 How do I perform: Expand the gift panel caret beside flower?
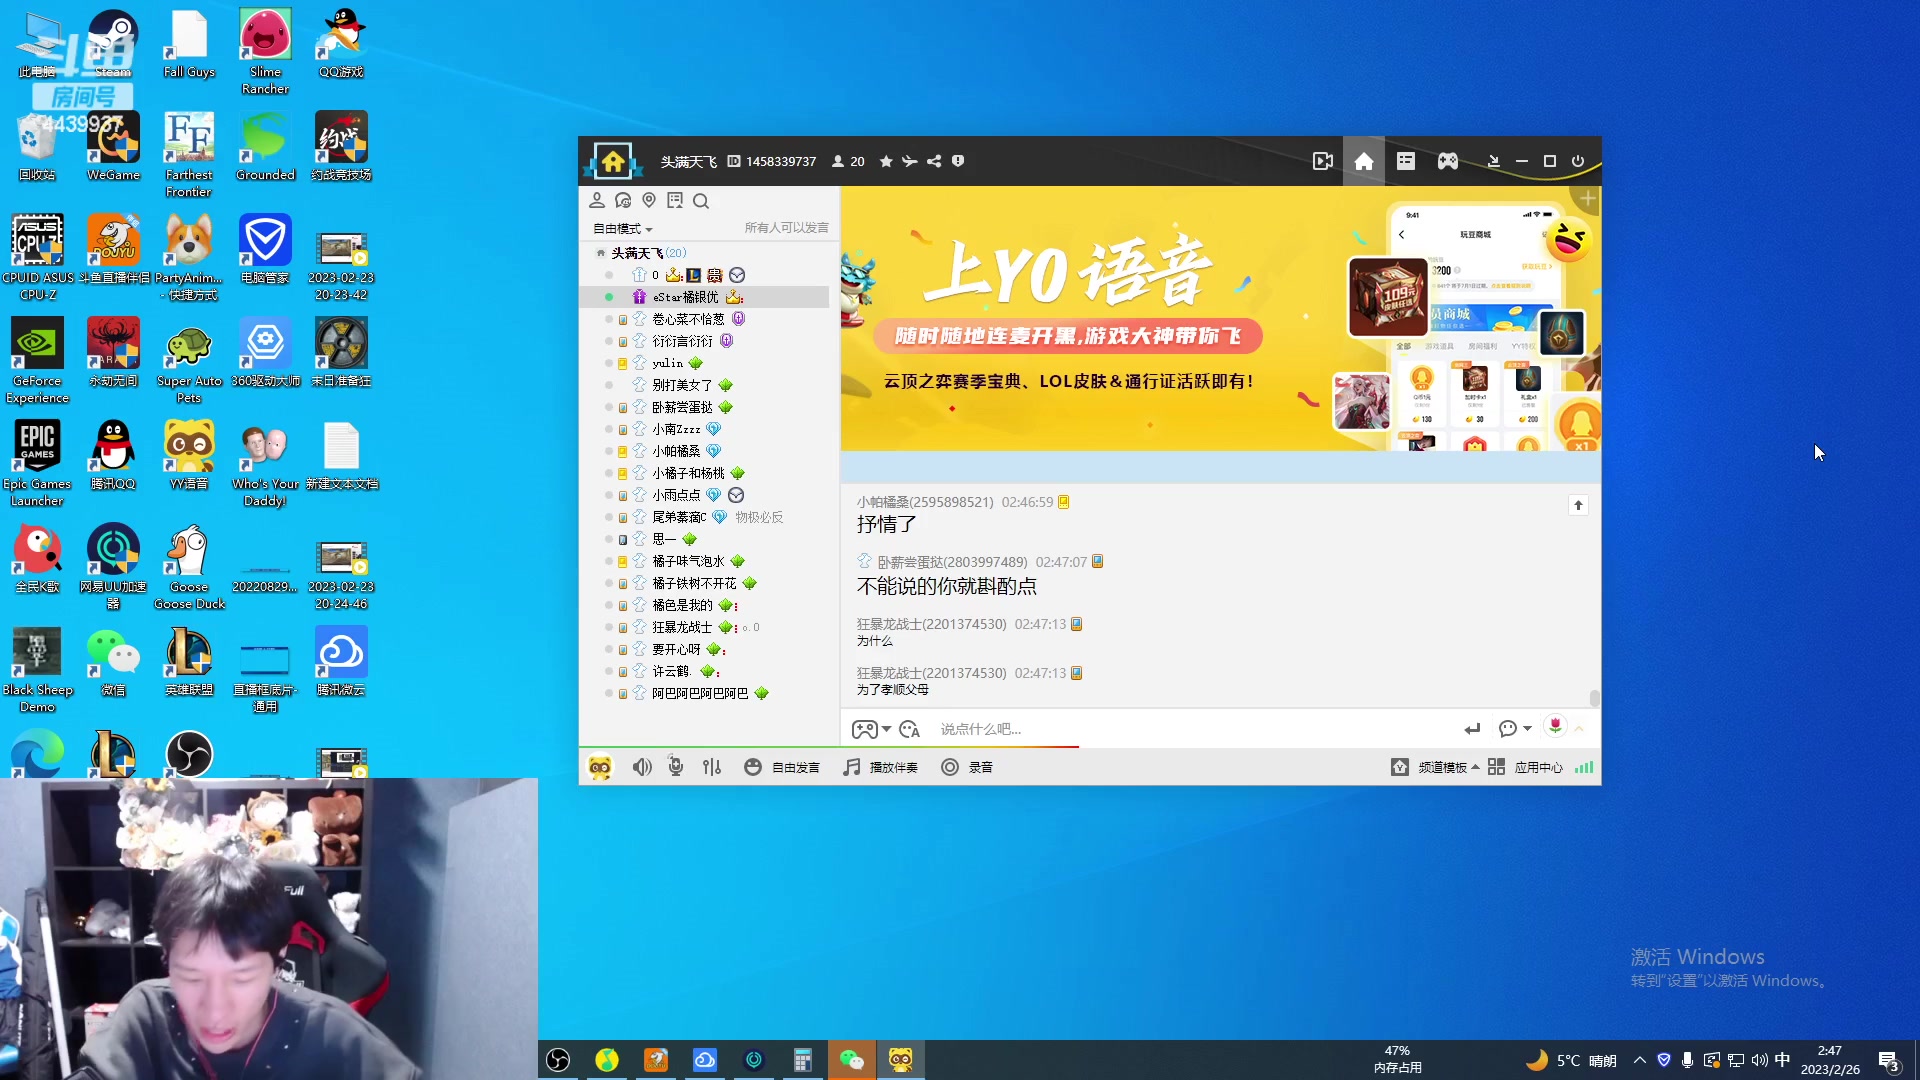(1579, 729)
